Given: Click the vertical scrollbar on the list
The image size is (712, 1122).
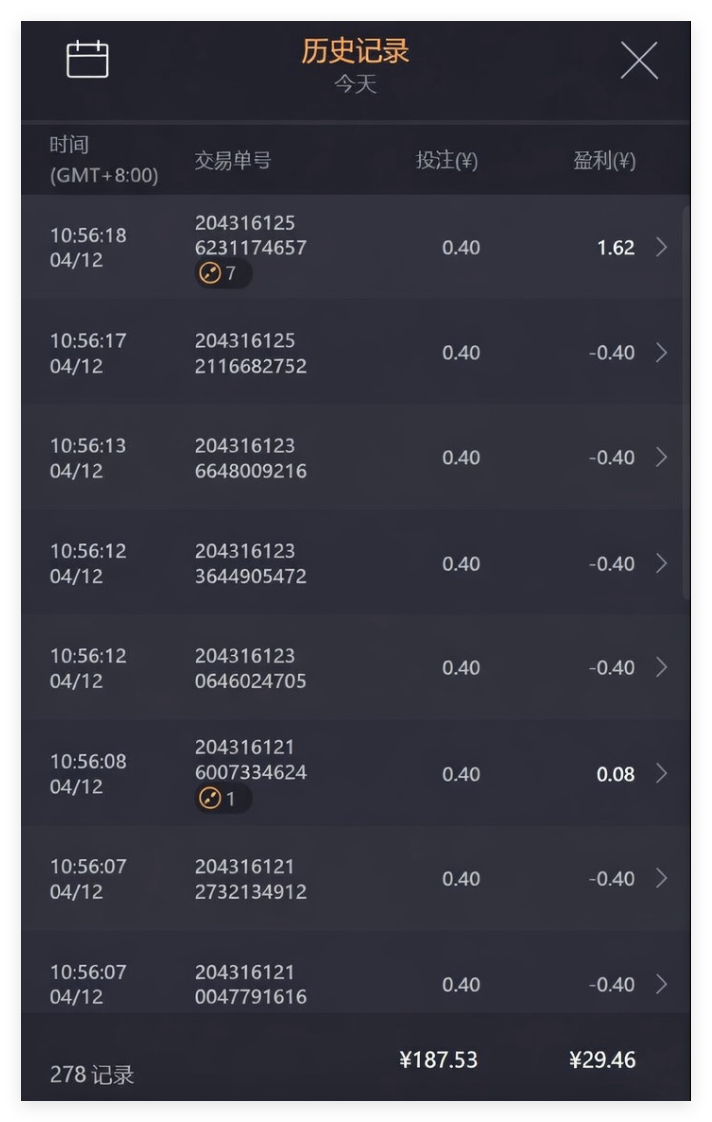Looking at the screenshot, I should click(x=685, y=400).
